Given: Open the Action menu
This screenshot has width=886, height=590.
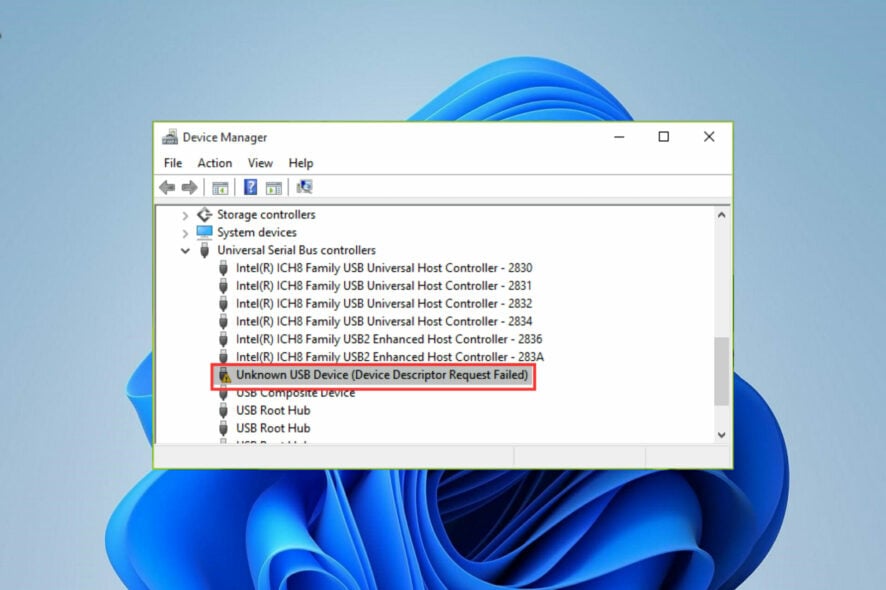Looking at the screenshot, I should [x=215, y=163].
